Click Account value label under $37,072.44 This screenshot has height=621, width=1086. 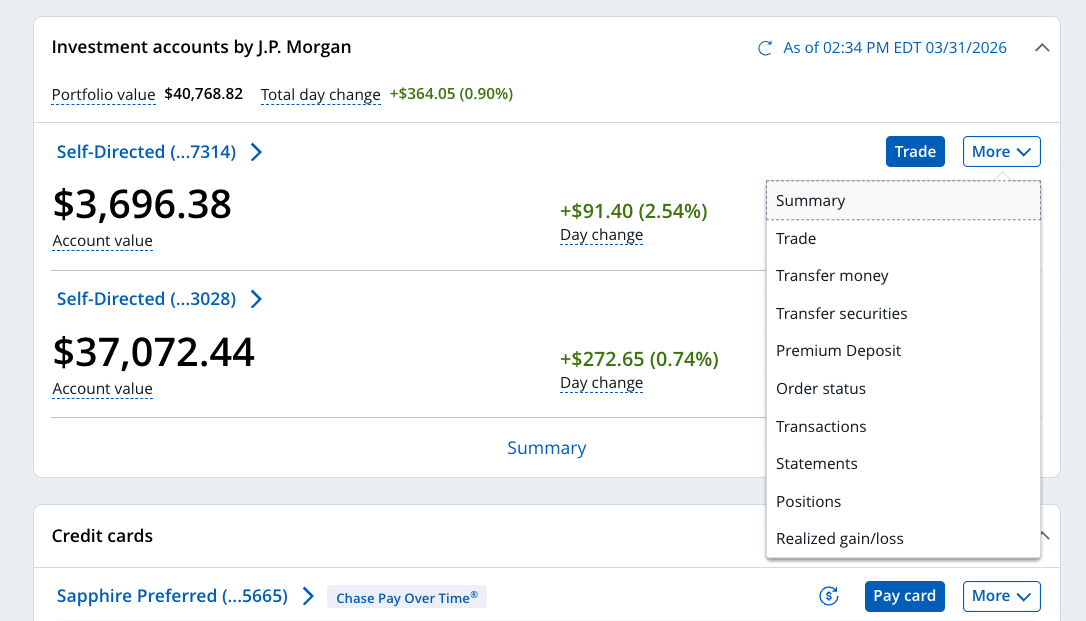(x=103, y=389)
